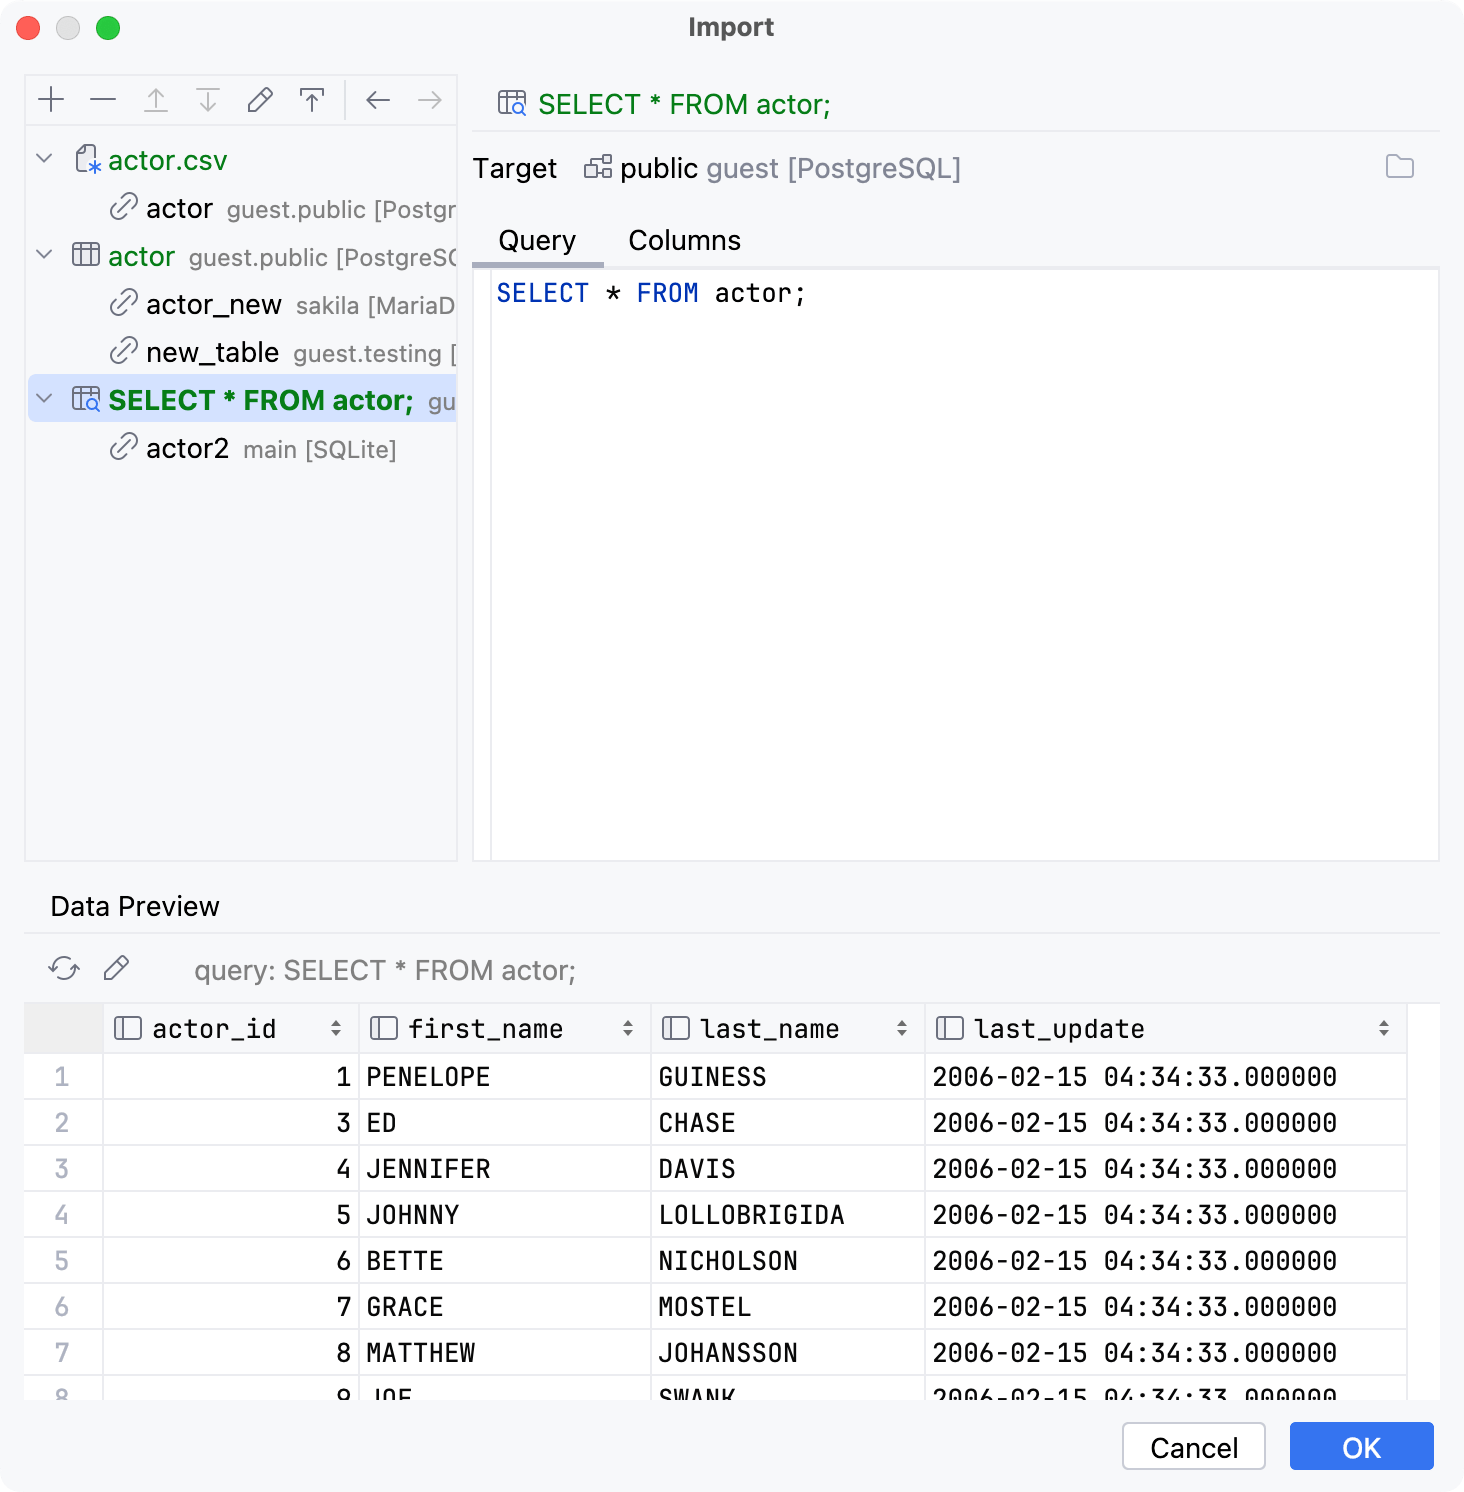Switch to the Query tab
1464x1492 pixels.
[x=537, y=240]
